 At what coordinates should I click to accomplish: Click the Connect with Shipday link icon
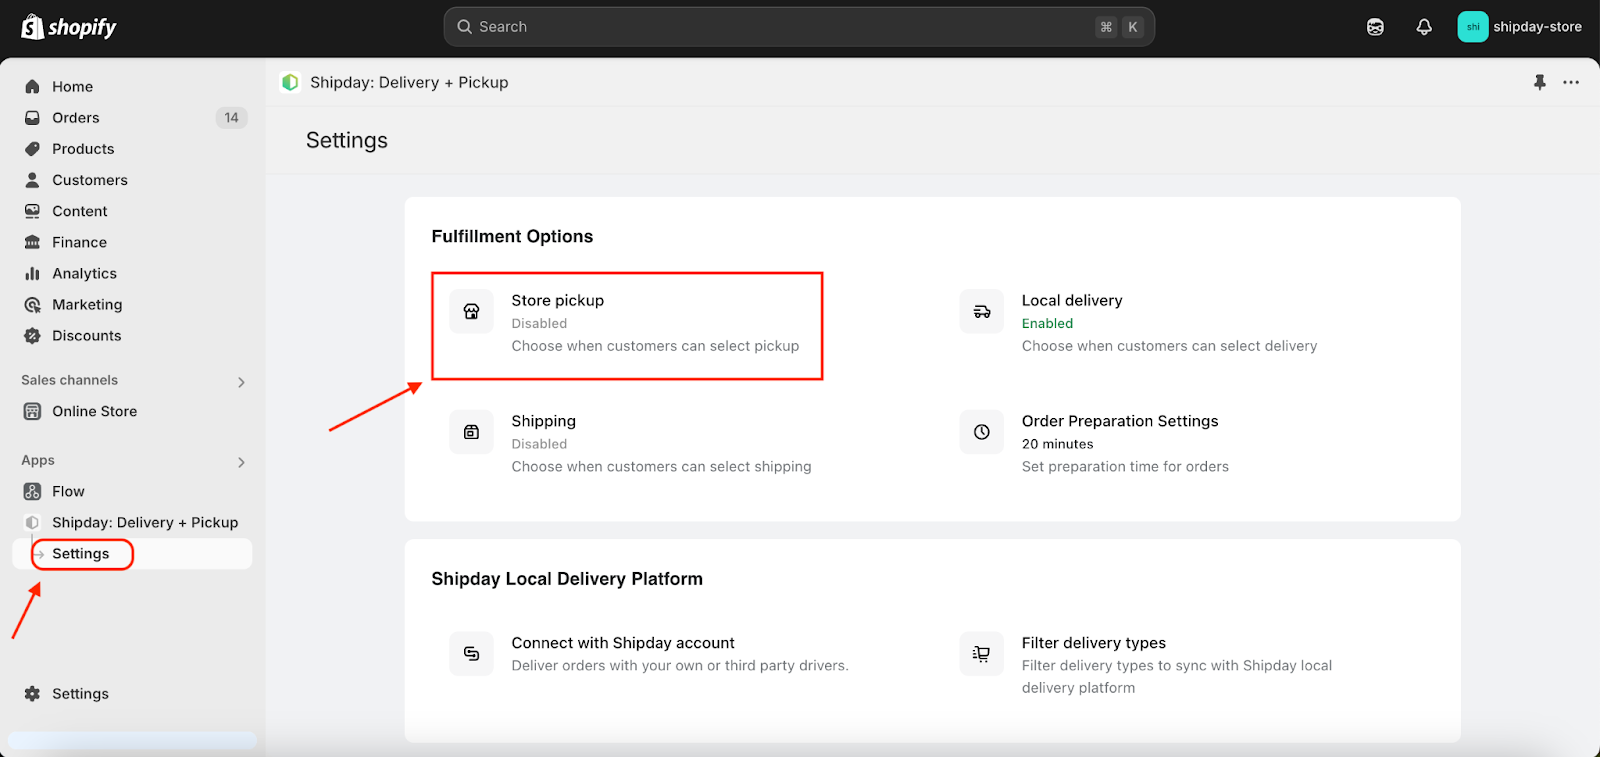coord(471,654)
